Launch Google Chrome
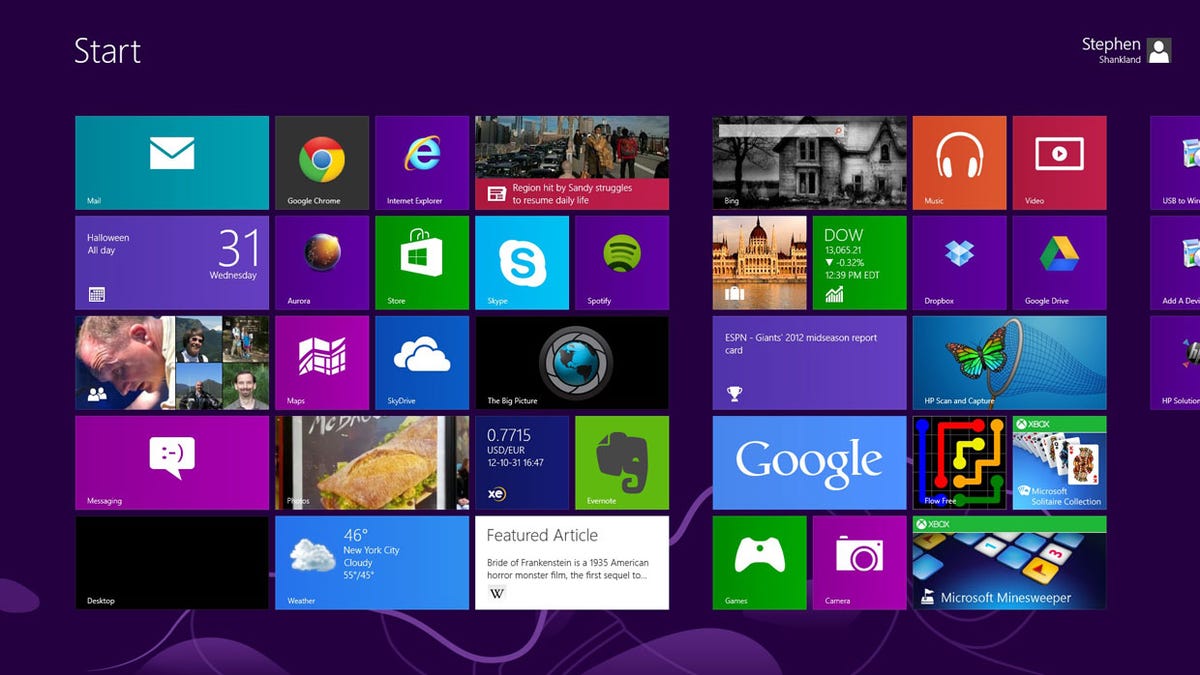Screen dimensions: 1200x675 click(321, 162)
